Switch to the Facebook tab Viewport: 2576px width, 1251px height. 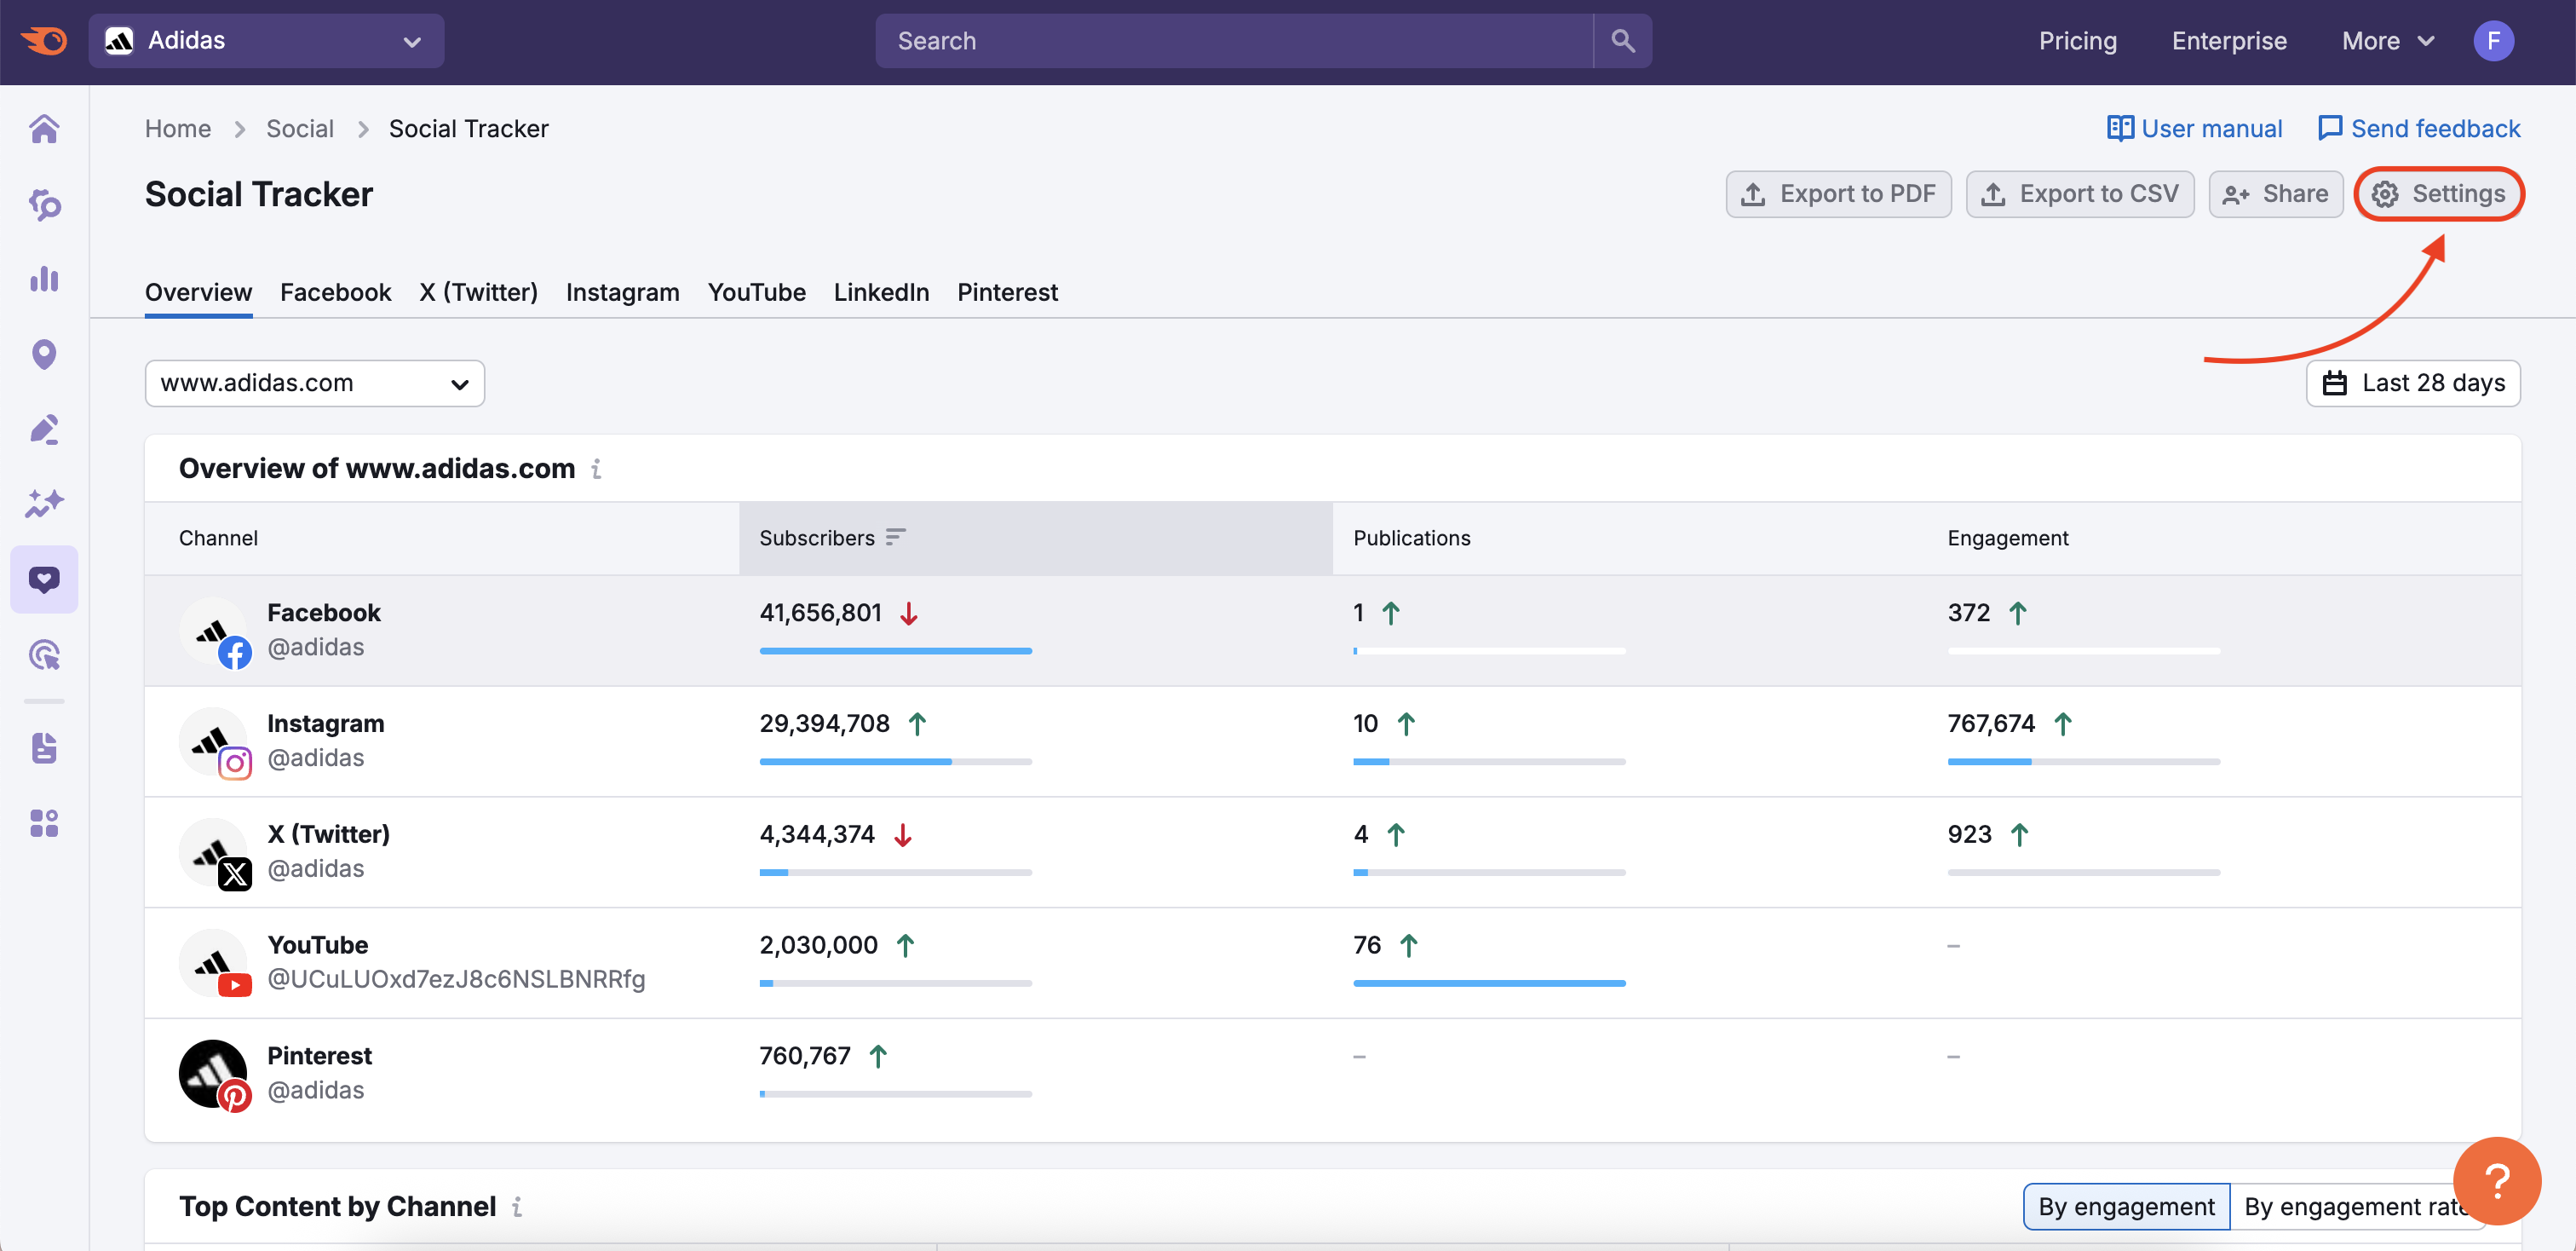(x=335, y=292)
